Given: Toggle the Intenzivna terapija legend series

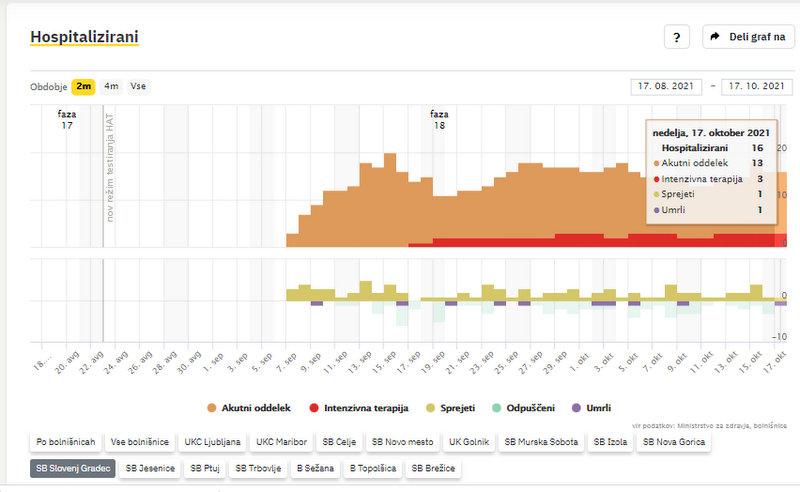Looking at the screenshot, I should 352,408.
